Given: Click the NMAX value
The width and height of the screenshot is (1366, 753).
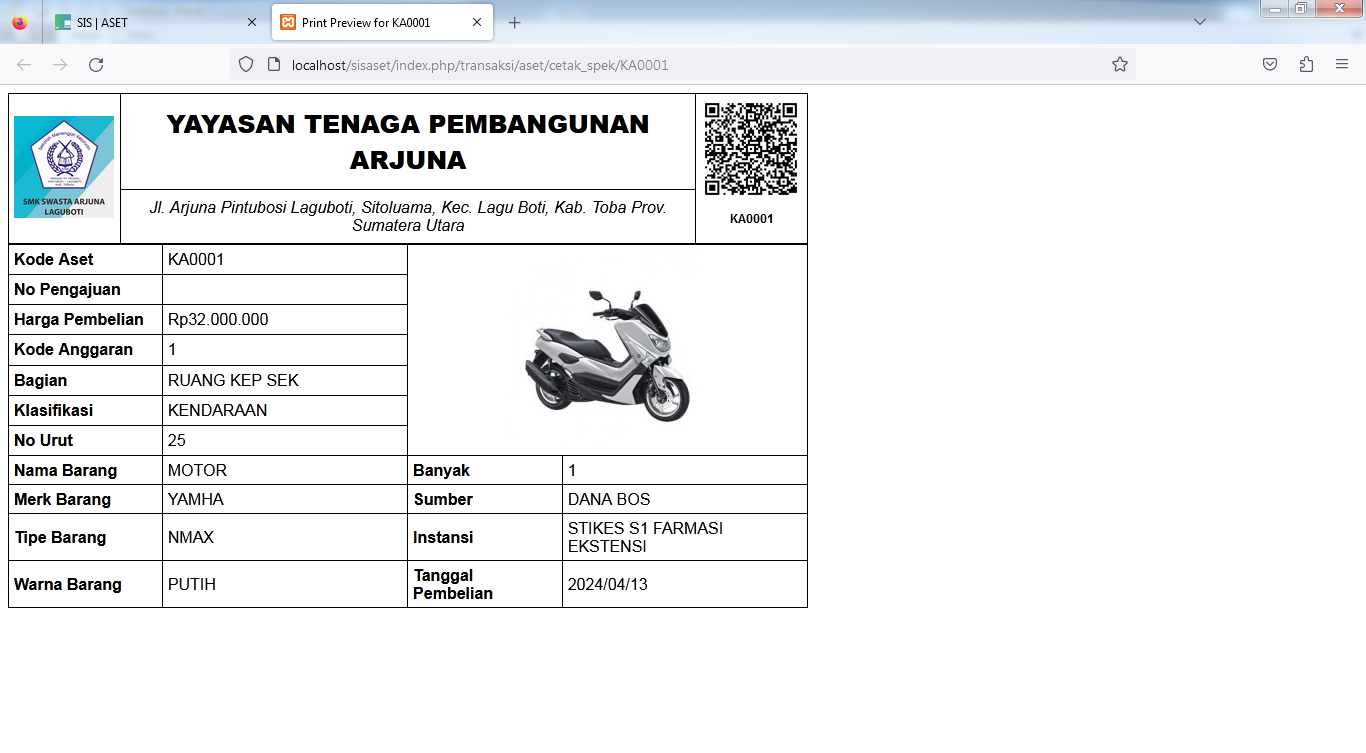Looking at the screenshot, I should point(191,538).
